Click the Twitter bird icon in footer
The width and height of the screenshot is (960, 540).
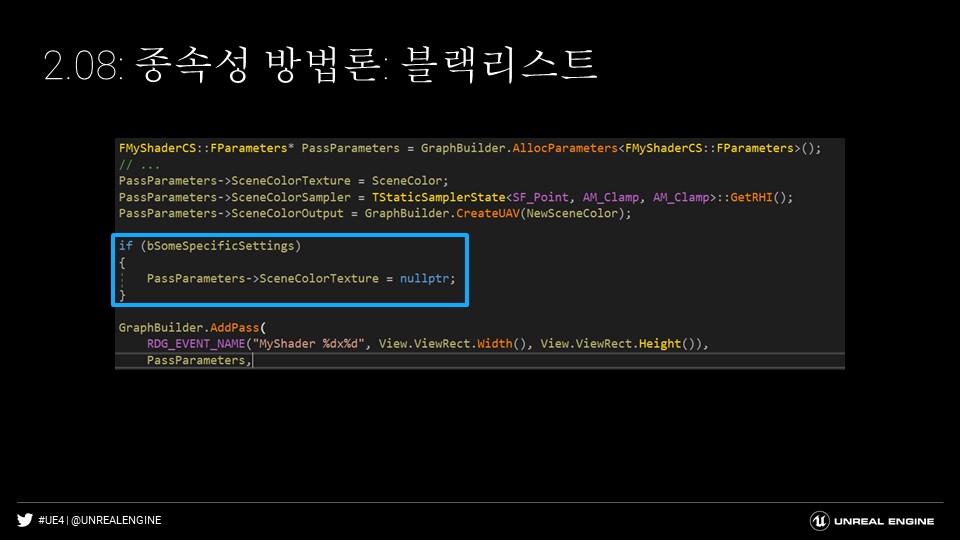(x=24, y=520)
